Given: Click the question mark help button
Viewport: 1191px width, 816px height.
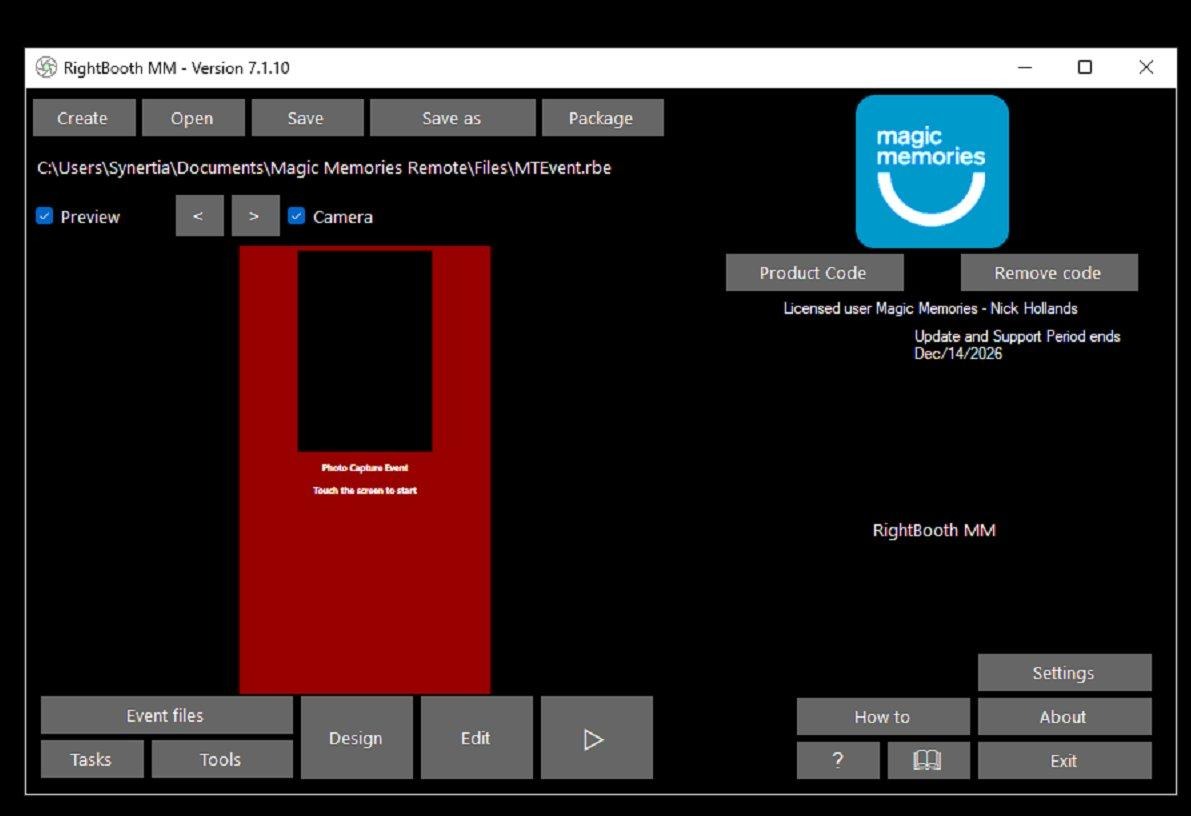Looking at the screenshot, I should (x=838, y=760).
